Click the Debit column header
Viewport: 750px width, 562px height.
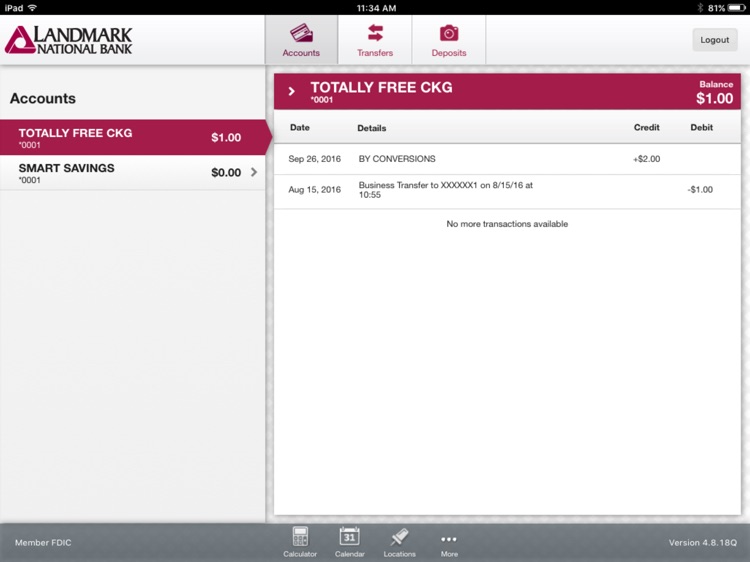click(x=702, y=128)
